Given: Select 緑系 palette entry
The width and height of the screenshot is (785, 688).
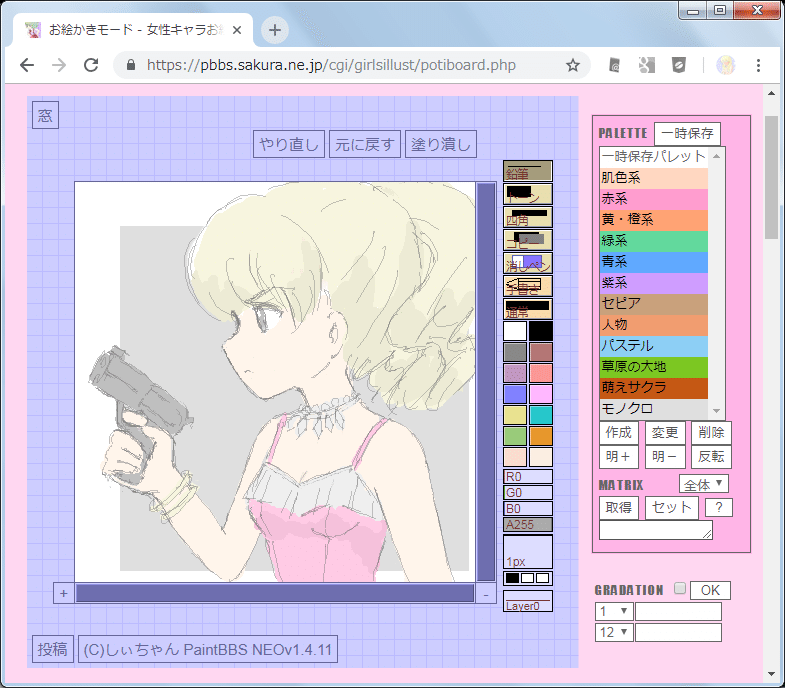Looking at the screenshot, I should tap(654, 241).
